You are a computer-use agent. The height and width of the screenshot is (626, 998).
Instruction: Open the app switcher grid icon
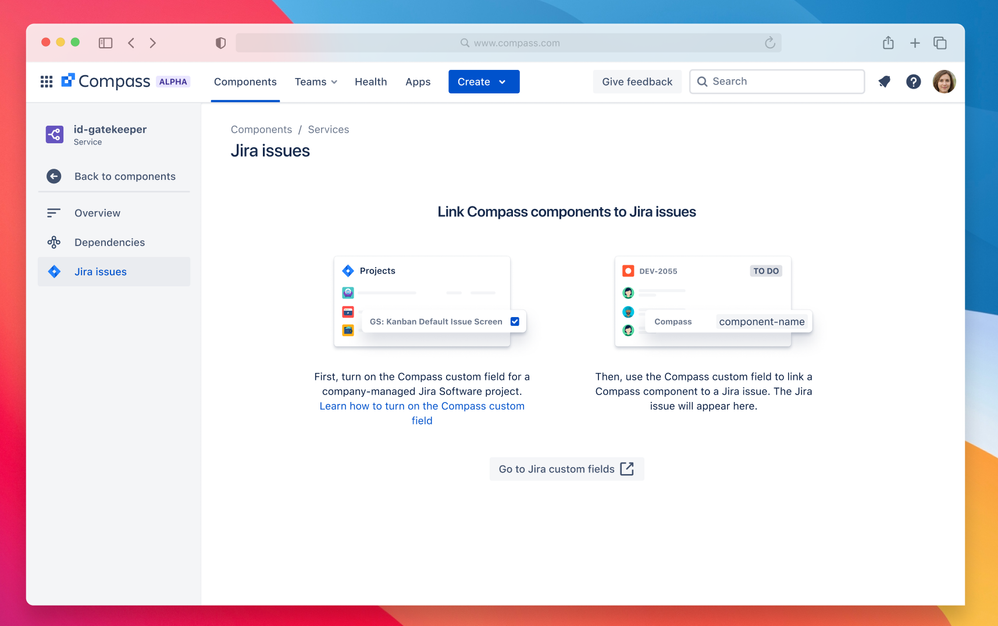46,81
